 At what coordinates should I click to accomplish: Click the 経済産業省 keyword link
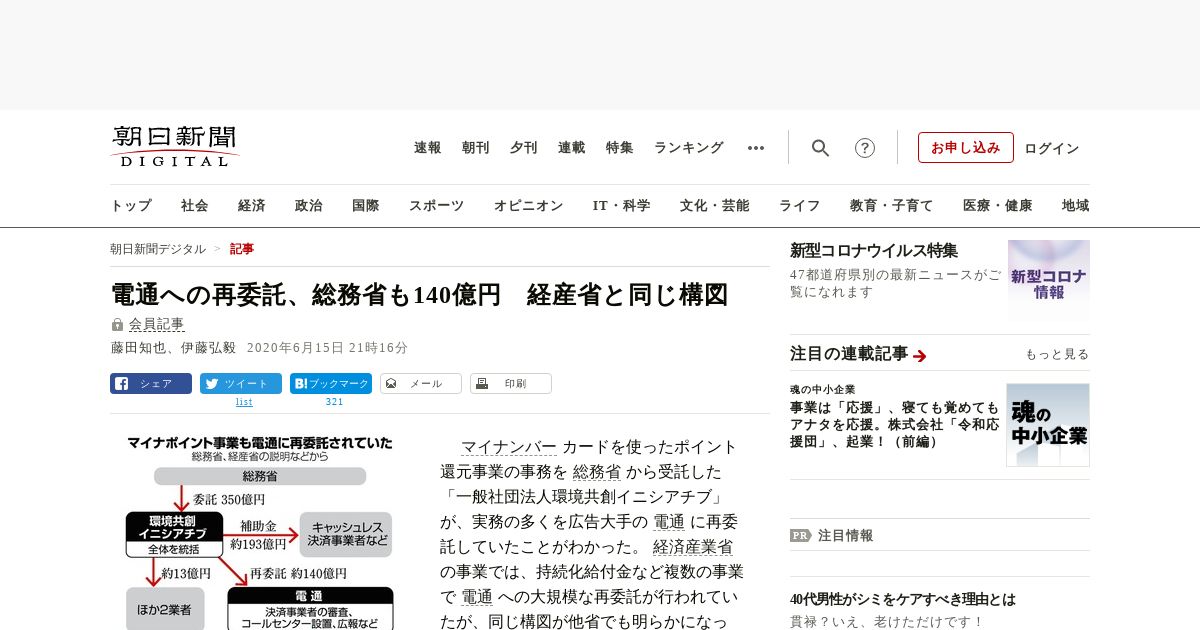click(693, 547)
